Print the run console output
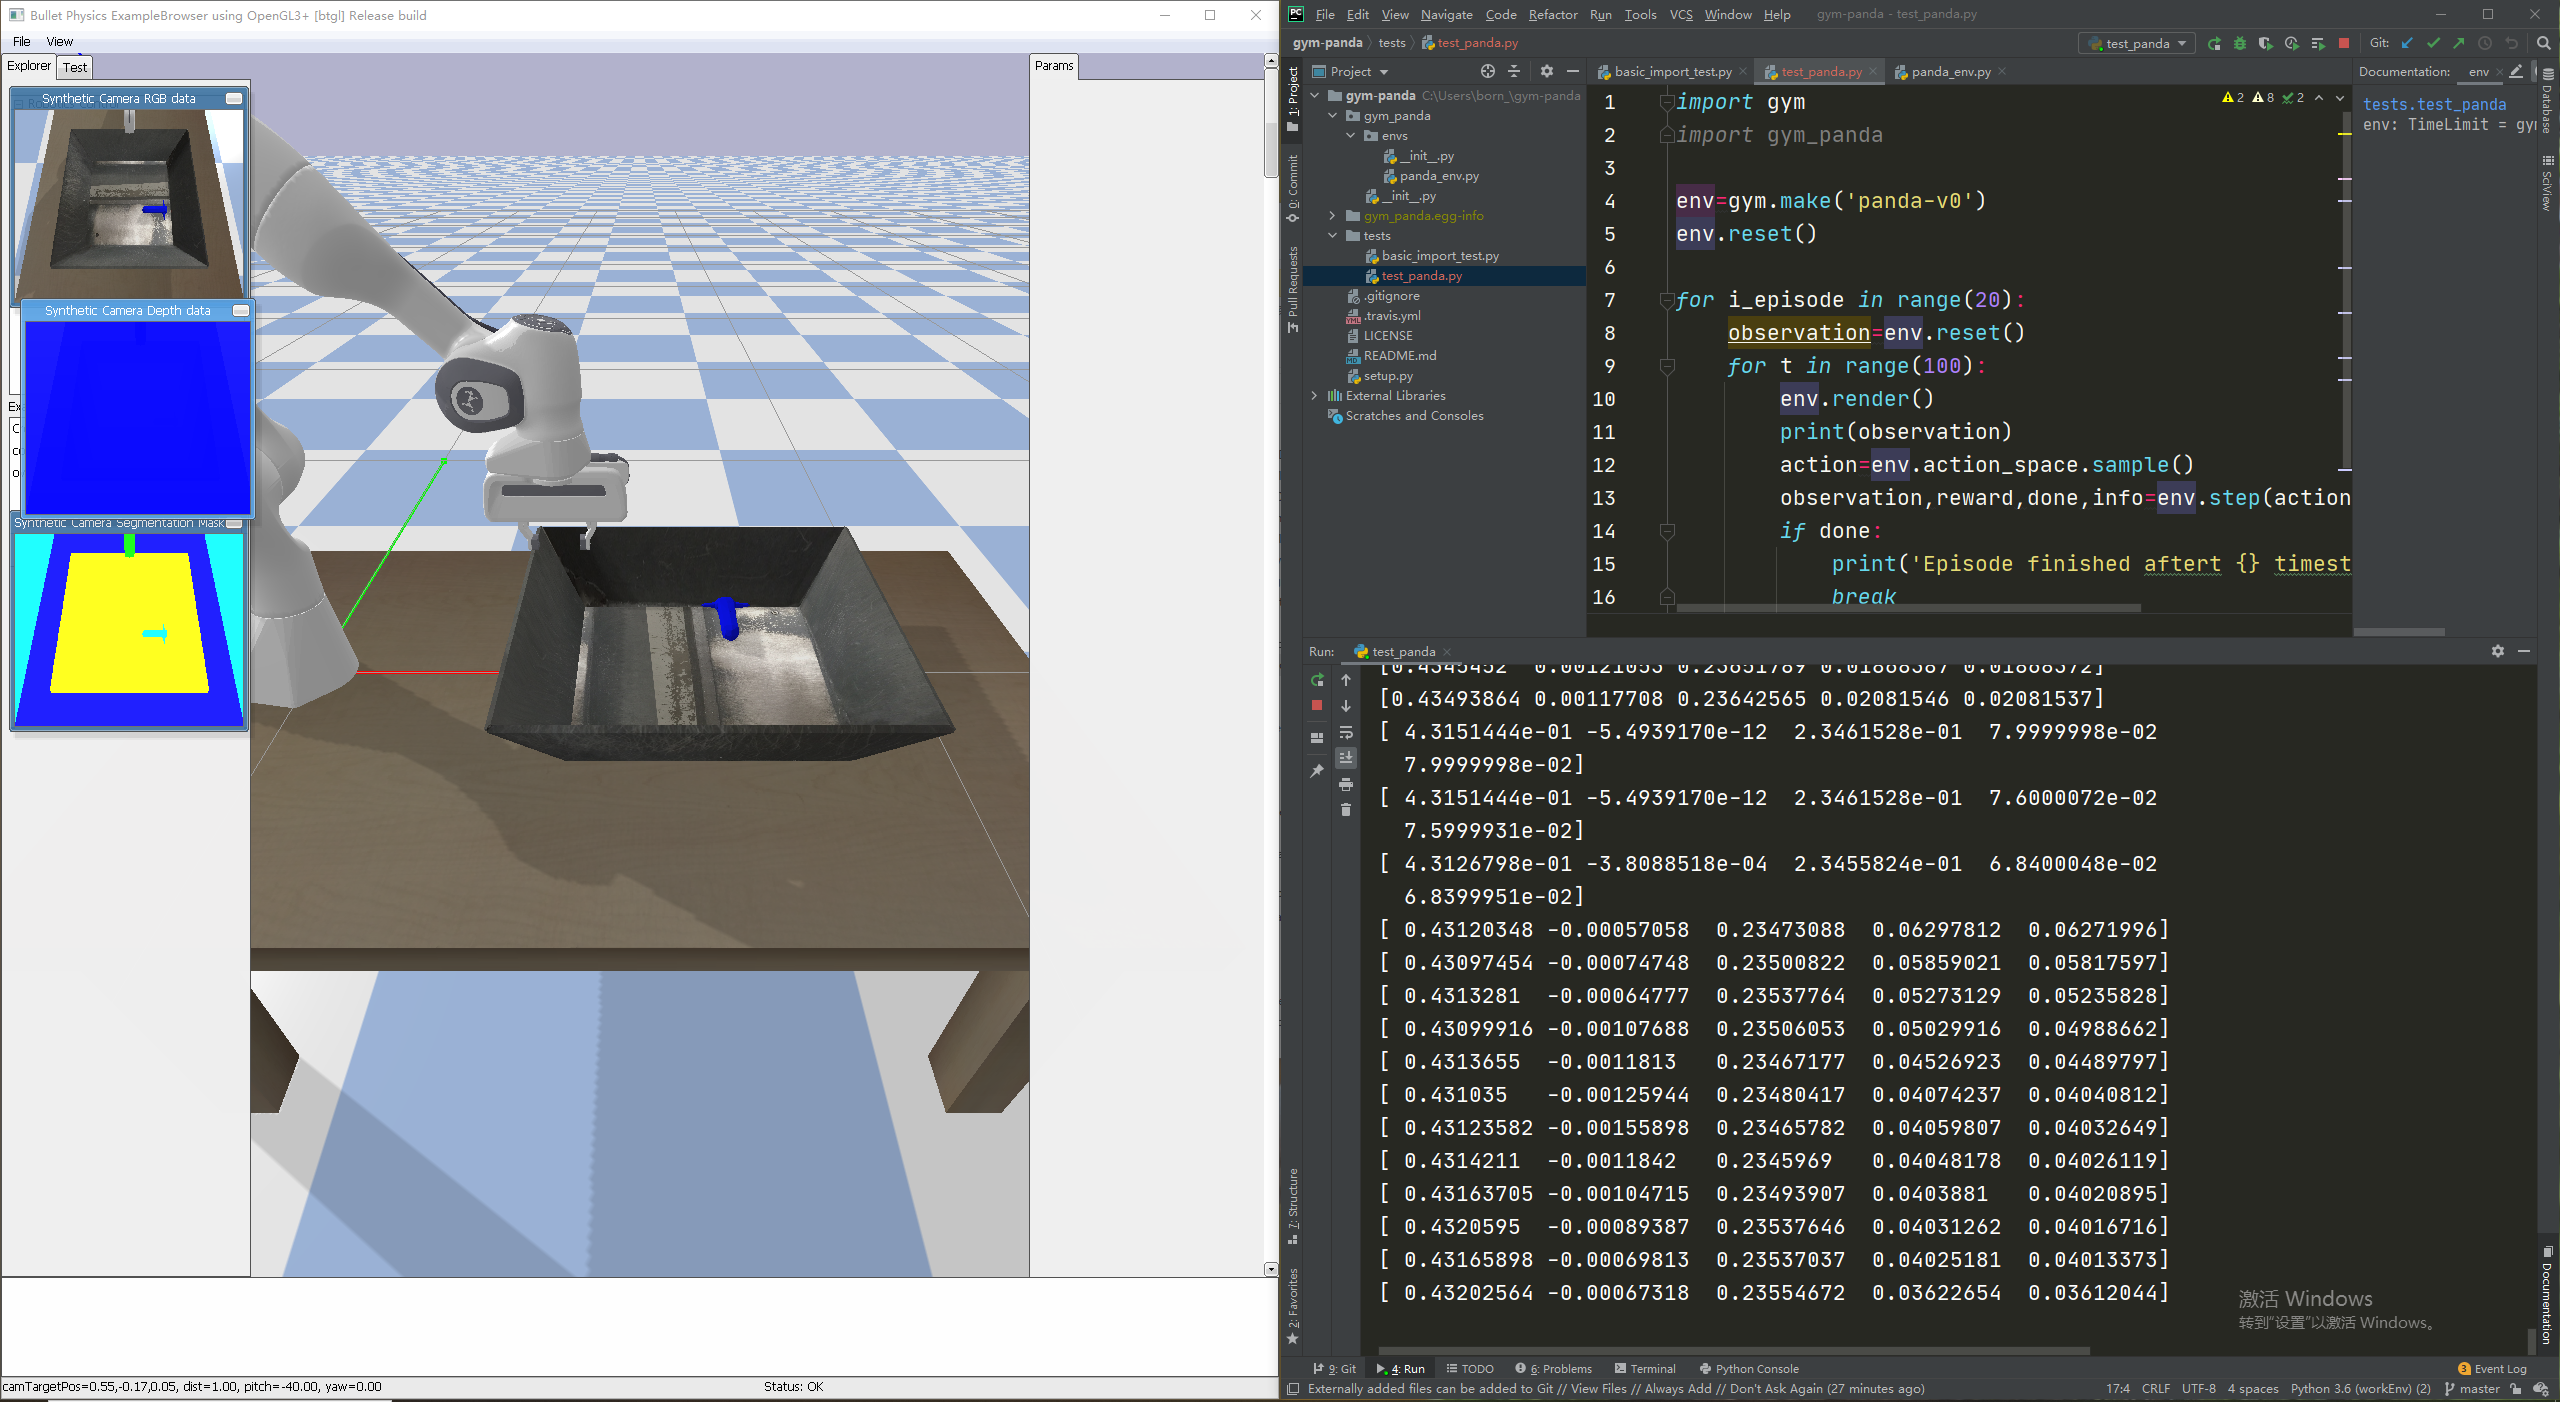The height and width of the screenshot is (1402, 2560). click(1346, 784)
